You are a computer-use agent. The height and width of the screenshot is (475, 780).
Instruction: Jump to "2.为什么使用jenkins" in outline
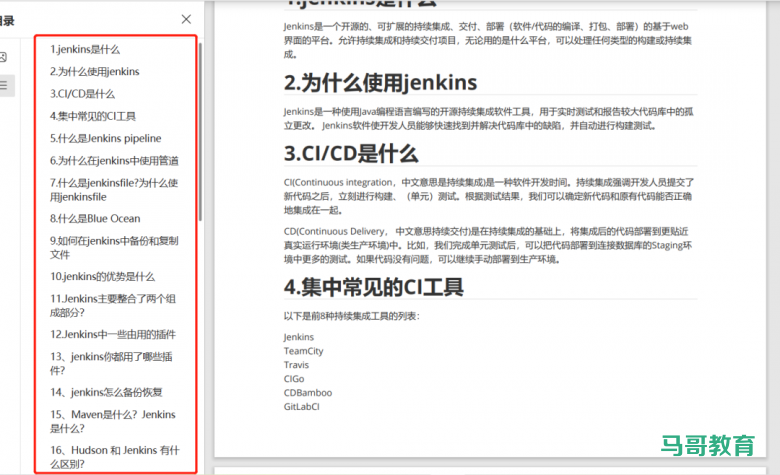point(95,71)
